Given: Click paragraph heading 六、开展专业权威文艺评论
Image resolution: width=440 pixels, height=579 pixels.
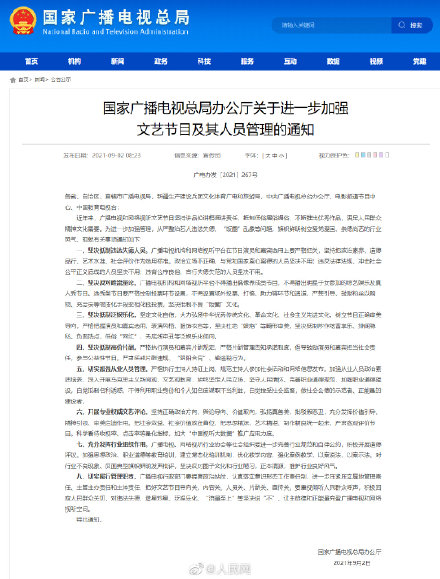Looking at the screenshot, I should [112, 412].
